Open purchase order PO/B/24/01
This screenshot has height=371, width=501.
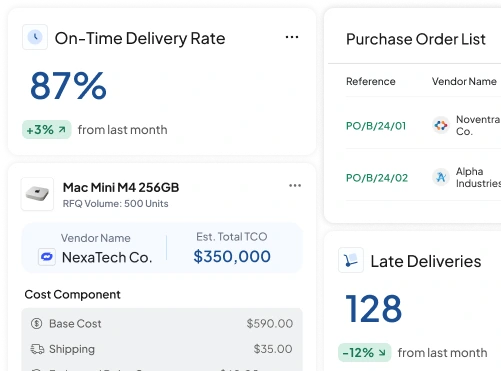pyautogui.click(x=376, y=126)
